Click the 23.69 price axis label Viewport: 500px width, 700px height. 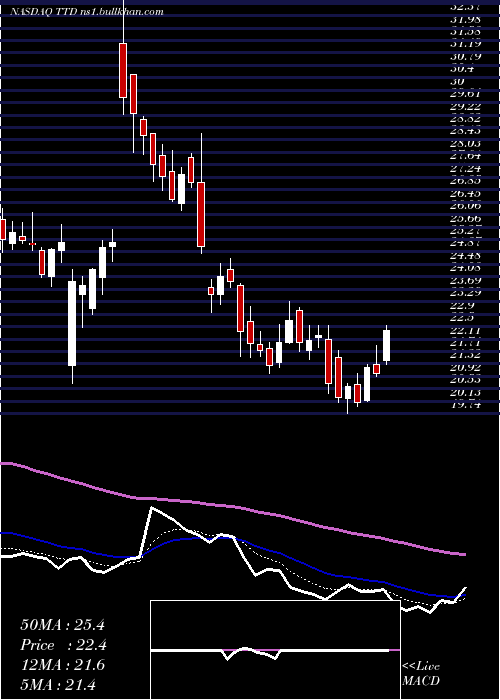pyautogui.click(x=465, y=281)
